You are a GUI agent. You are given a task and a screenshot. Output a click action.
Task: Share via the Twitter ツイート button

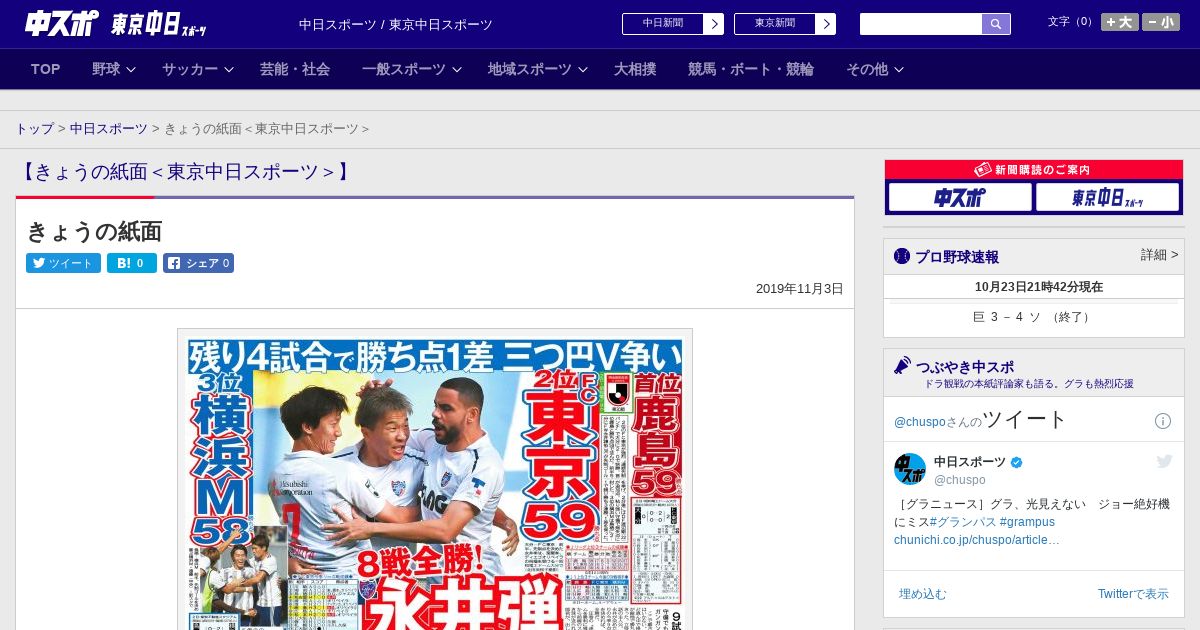tap(63, 263)
